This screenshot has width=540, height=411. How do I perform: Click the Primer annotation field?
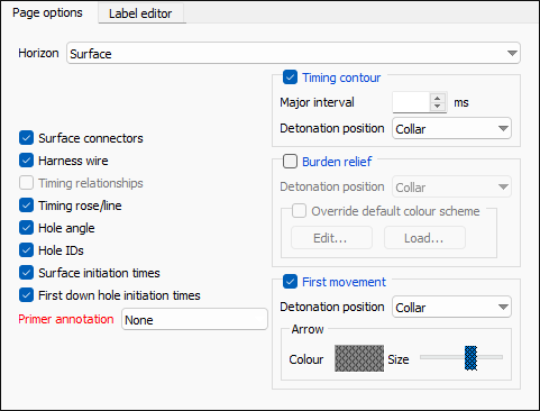click(194, 319)
